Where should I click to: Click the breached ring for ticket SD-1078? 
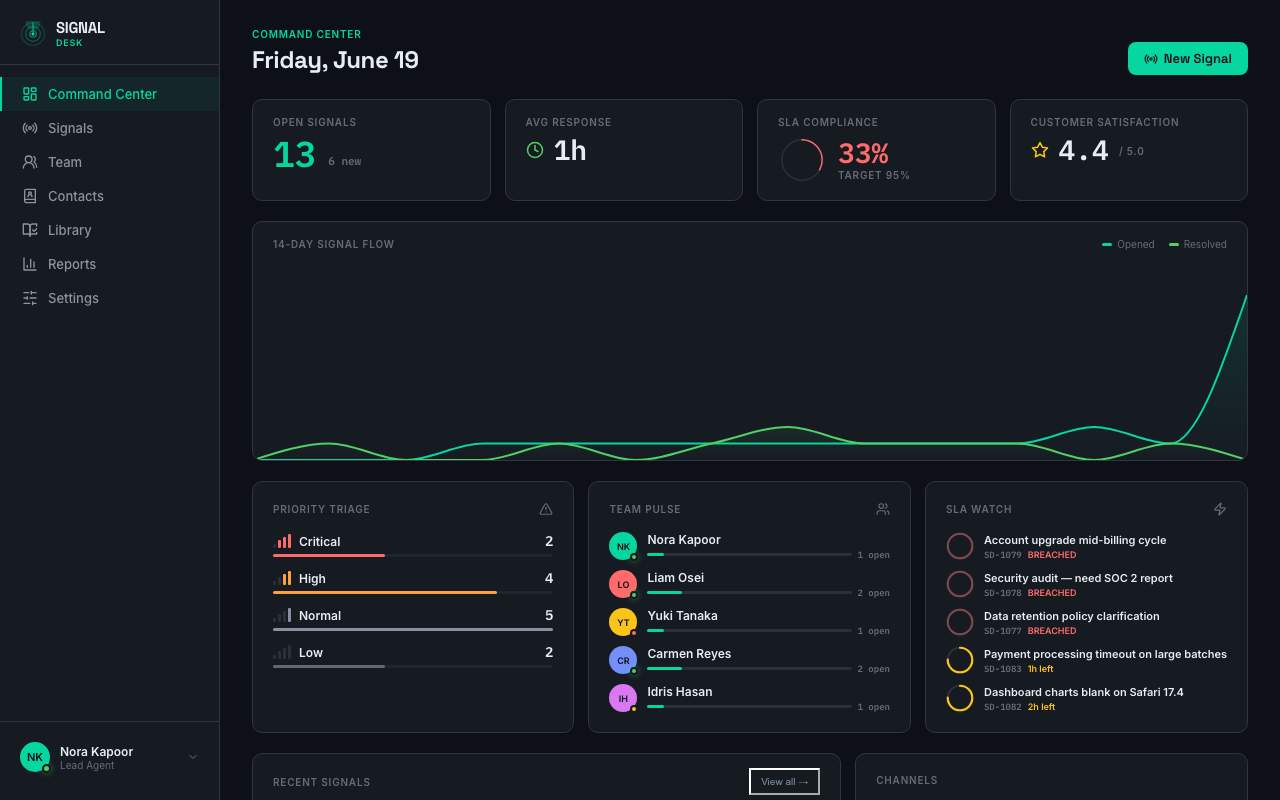click(960, 584)
